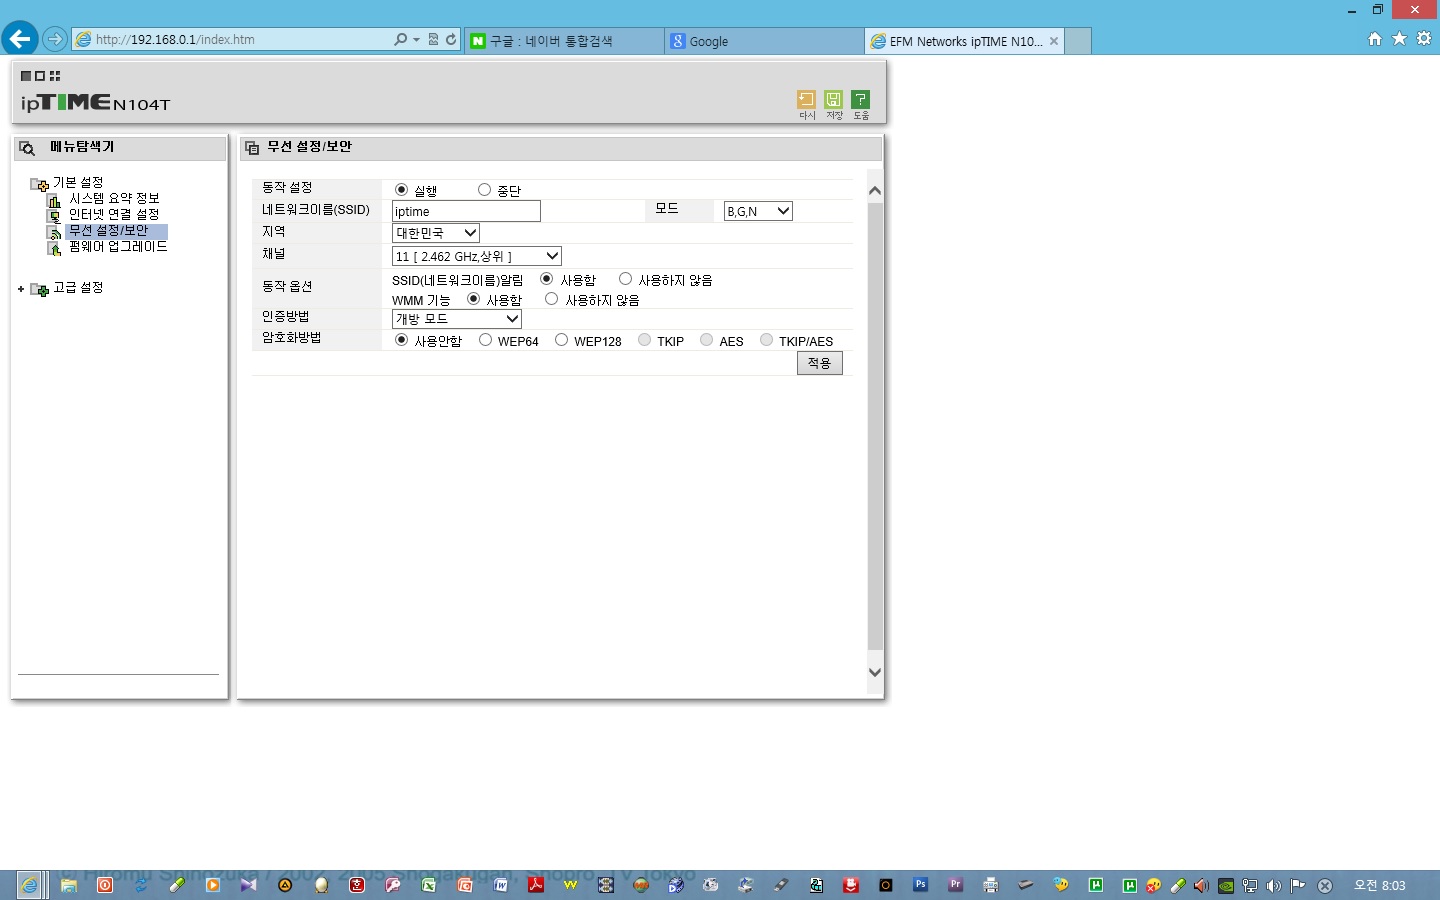The image size is (1440, 900).
Task: Open the B,G,N mode dropdown
Action: [x=758, y=211]
